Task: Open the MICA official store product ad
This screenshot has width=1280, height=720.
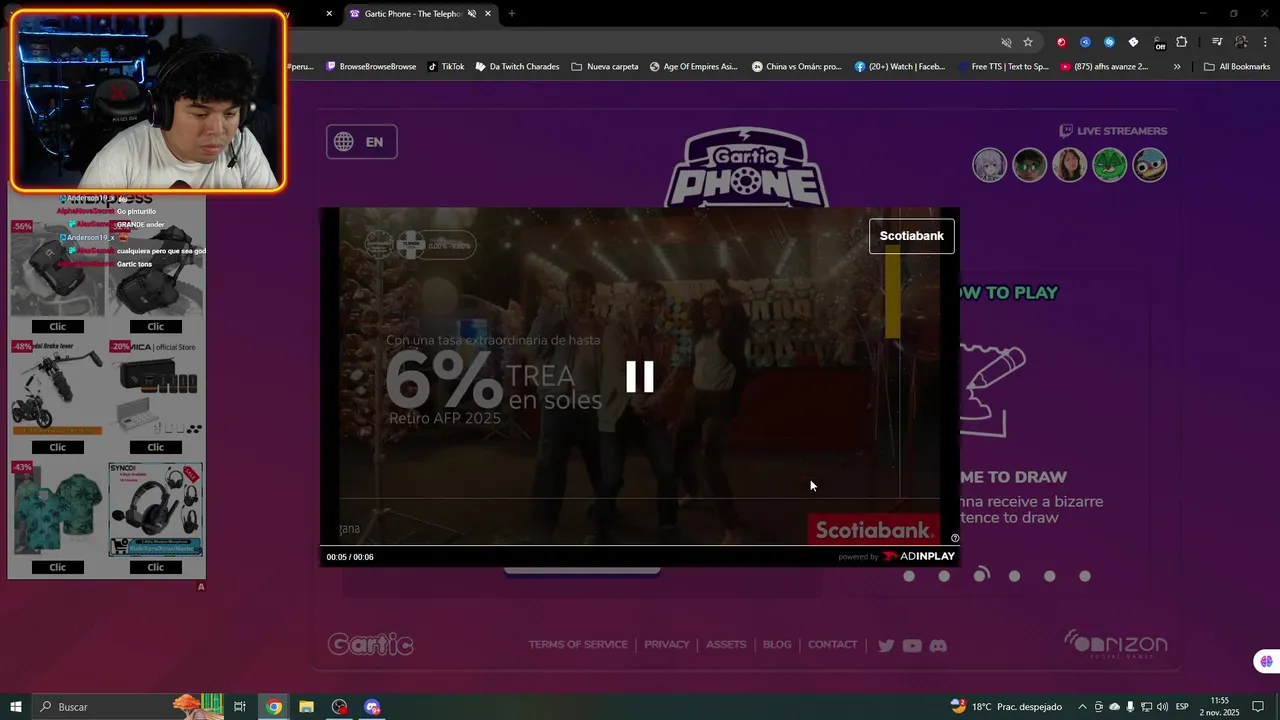Action: pos(156,388)
